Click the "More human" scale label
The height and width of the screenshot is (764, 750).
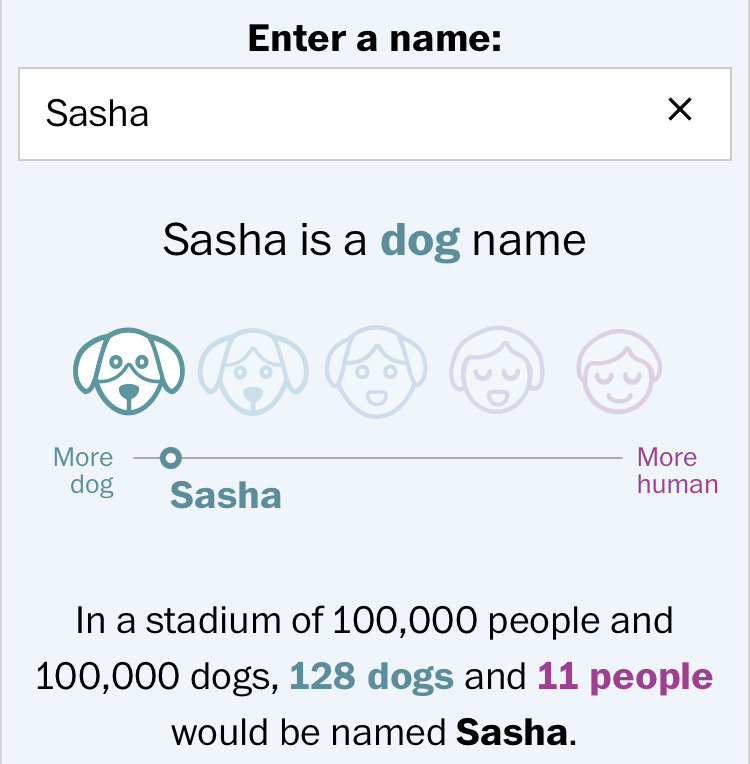pos(677,471)
